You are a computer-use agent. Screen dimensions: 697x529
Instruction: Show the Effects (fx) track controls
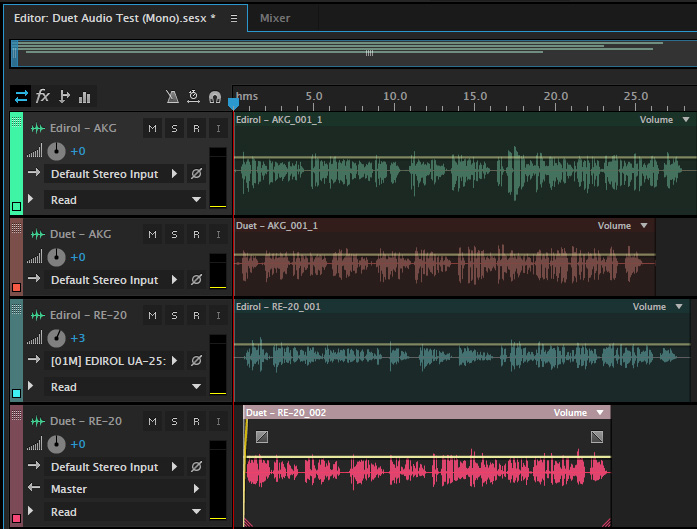click(x=43, y=96)
